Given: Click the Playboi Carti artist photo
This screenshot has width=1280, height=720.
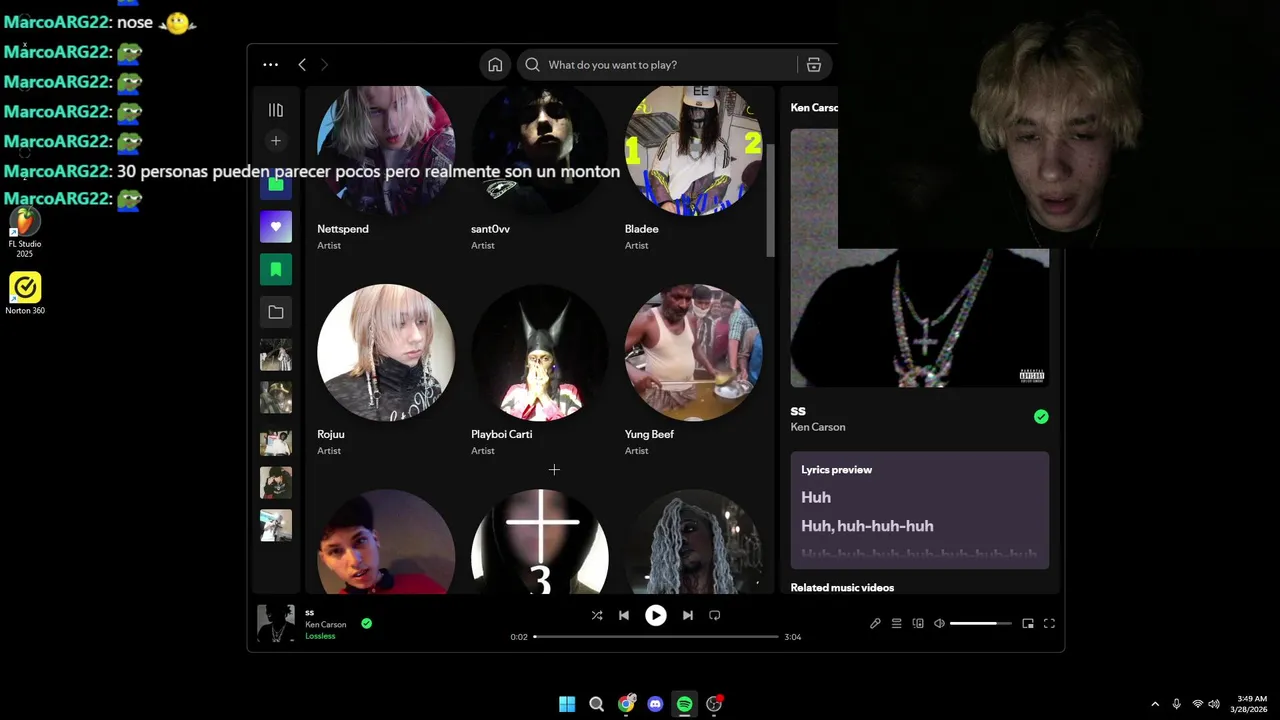Looking at the screenshot, I should pos(540,352).
